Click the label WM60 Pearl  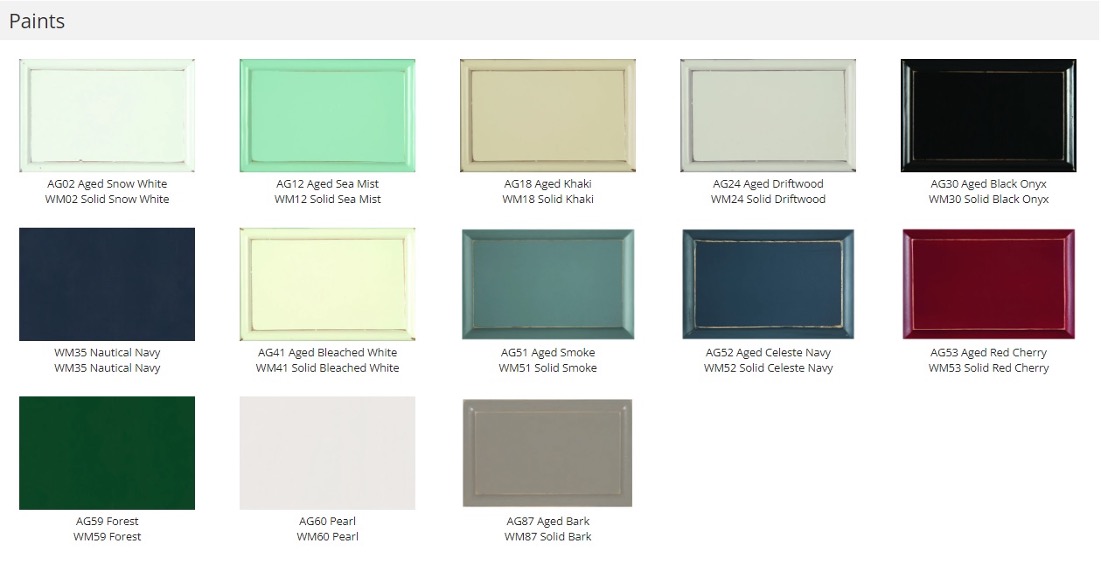(327, 537)
